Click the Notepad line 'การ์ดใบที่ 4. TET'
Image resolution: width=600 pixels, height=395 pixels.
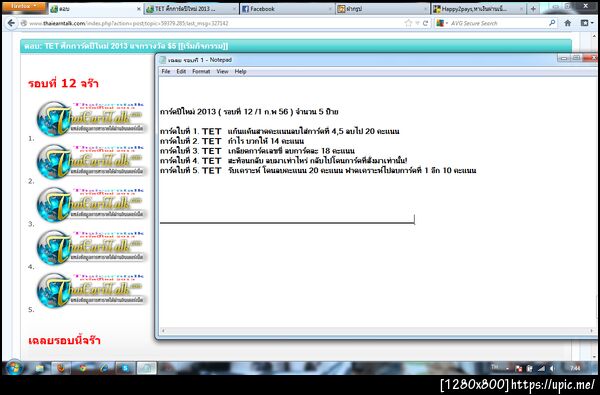[283, 161]
